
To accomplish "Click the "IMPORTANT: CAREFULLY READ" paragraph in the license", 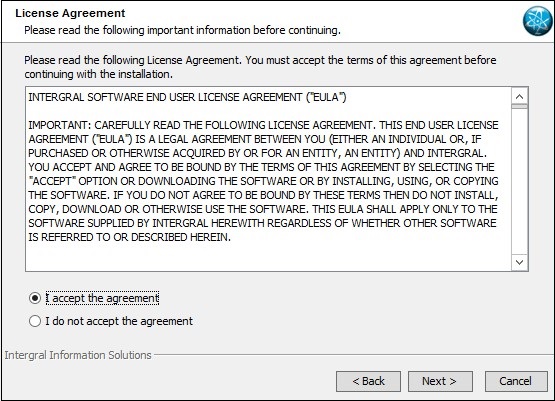I will click(263, 181).
